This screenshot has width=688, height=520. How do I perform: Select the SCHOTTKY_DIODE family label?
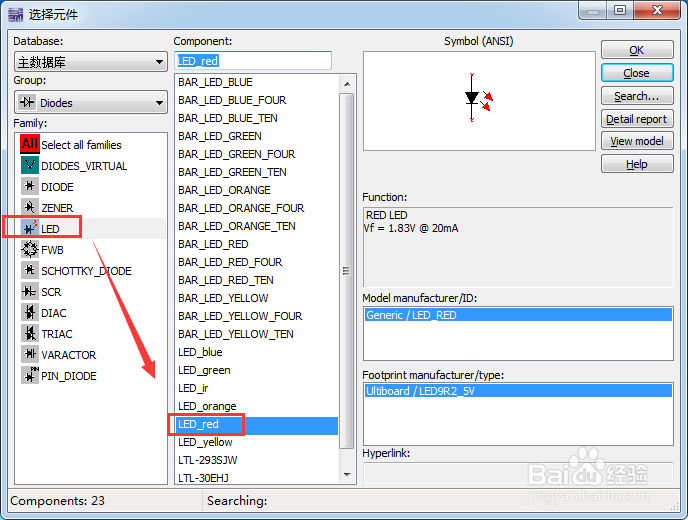86,271
